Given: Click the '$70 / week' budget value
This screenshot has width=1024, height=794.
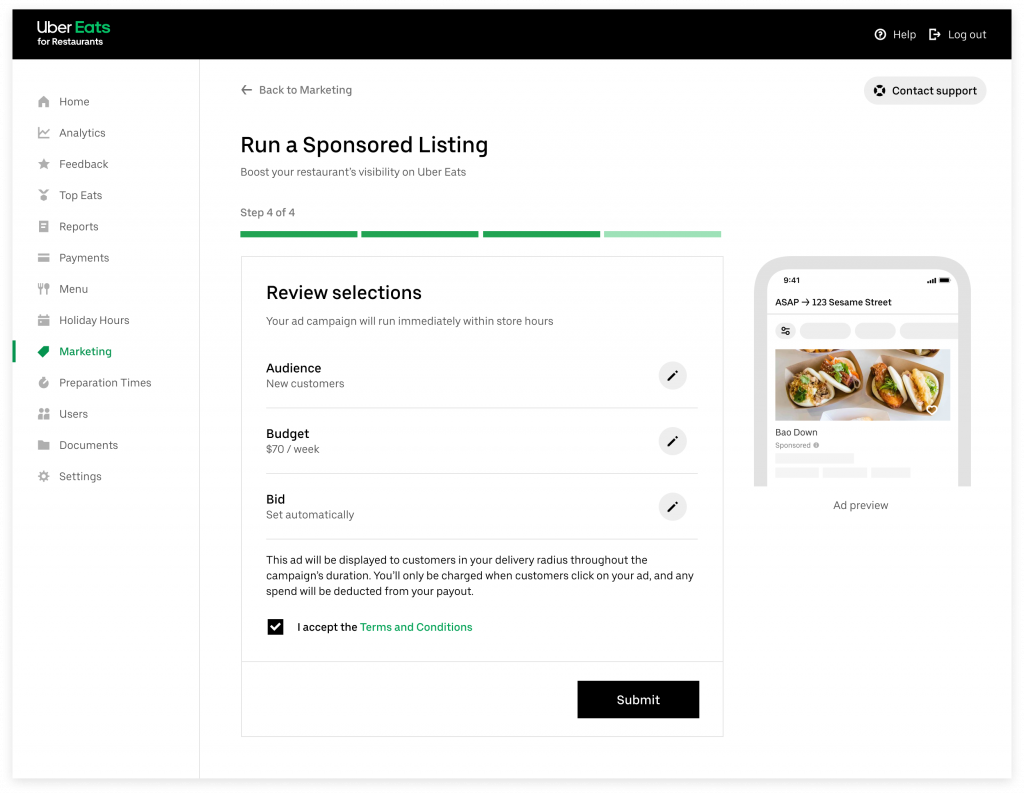Looking at the screenshot, I should 293,449.
